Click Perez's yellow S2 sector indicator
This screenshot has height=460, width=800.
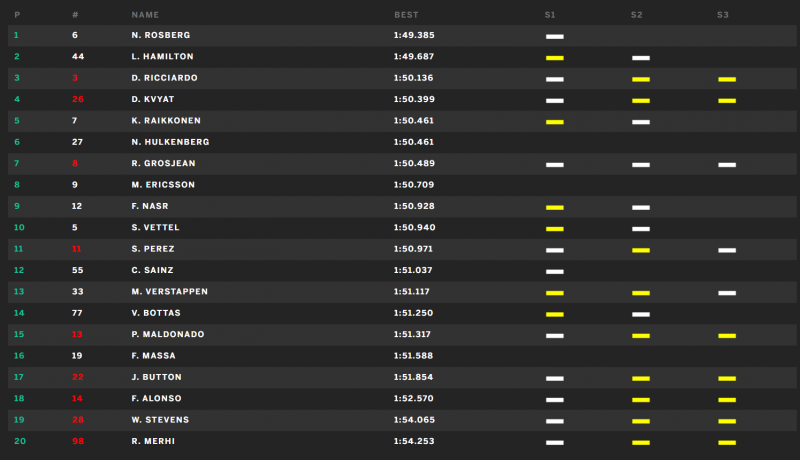(641, 250)
